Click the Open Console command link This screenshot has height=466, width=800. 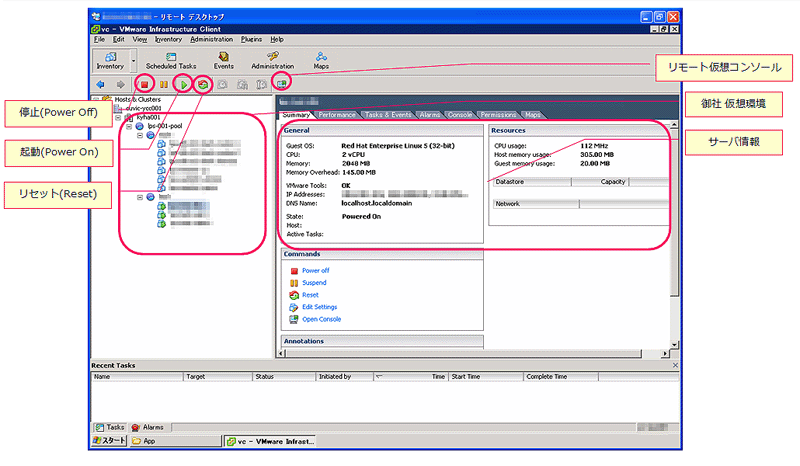click(321, 319)
